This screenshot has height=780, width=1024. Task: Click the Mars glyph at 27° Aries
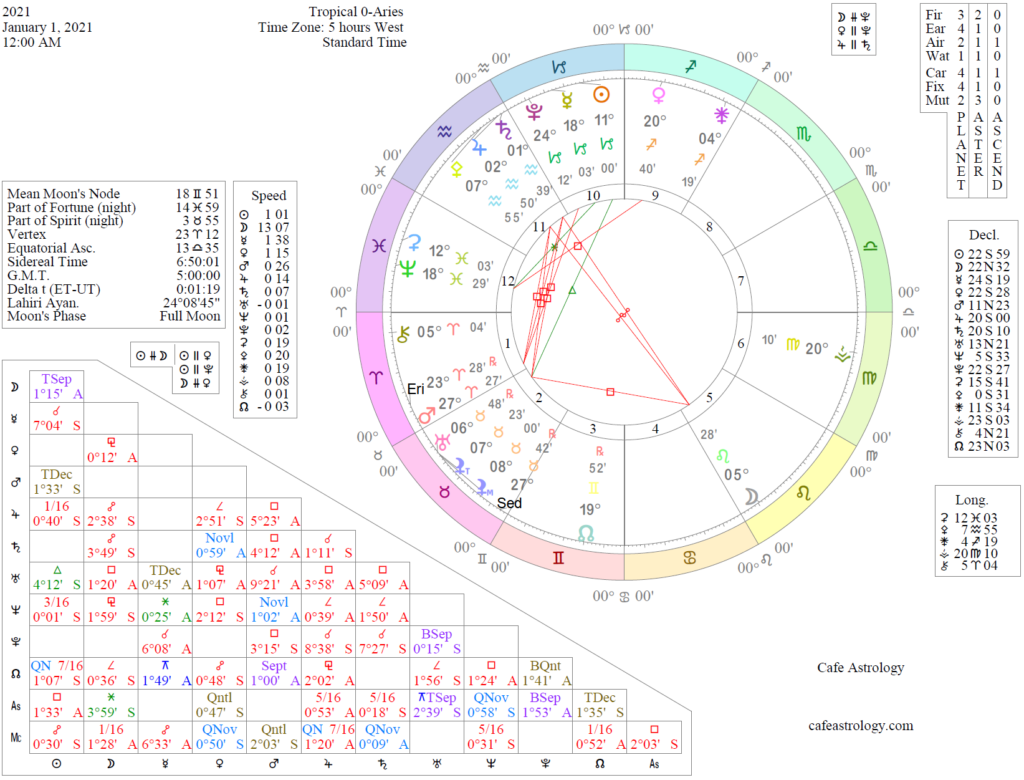click(x=426, y=417)
